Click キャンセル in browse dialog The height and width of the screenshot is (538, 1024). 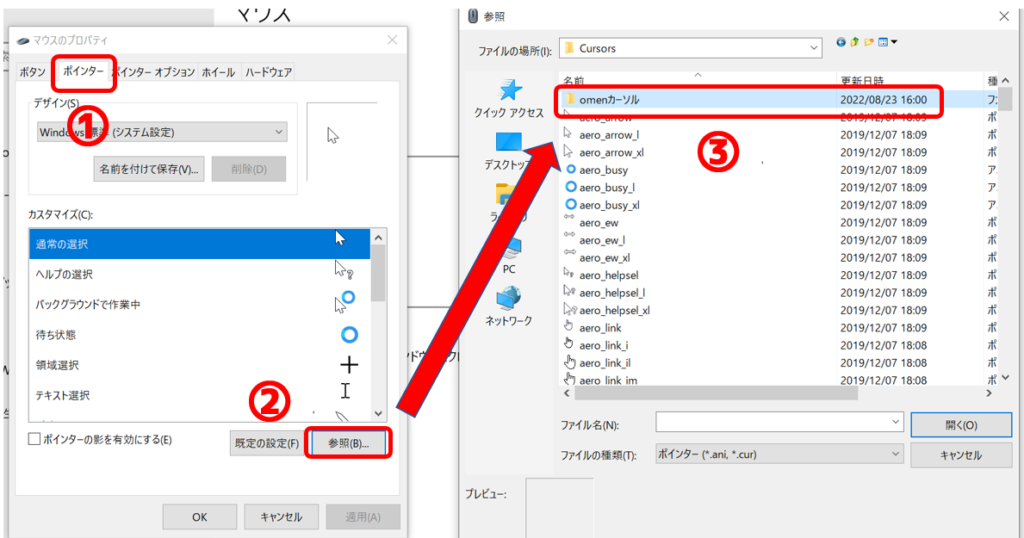tap(961, 455)
